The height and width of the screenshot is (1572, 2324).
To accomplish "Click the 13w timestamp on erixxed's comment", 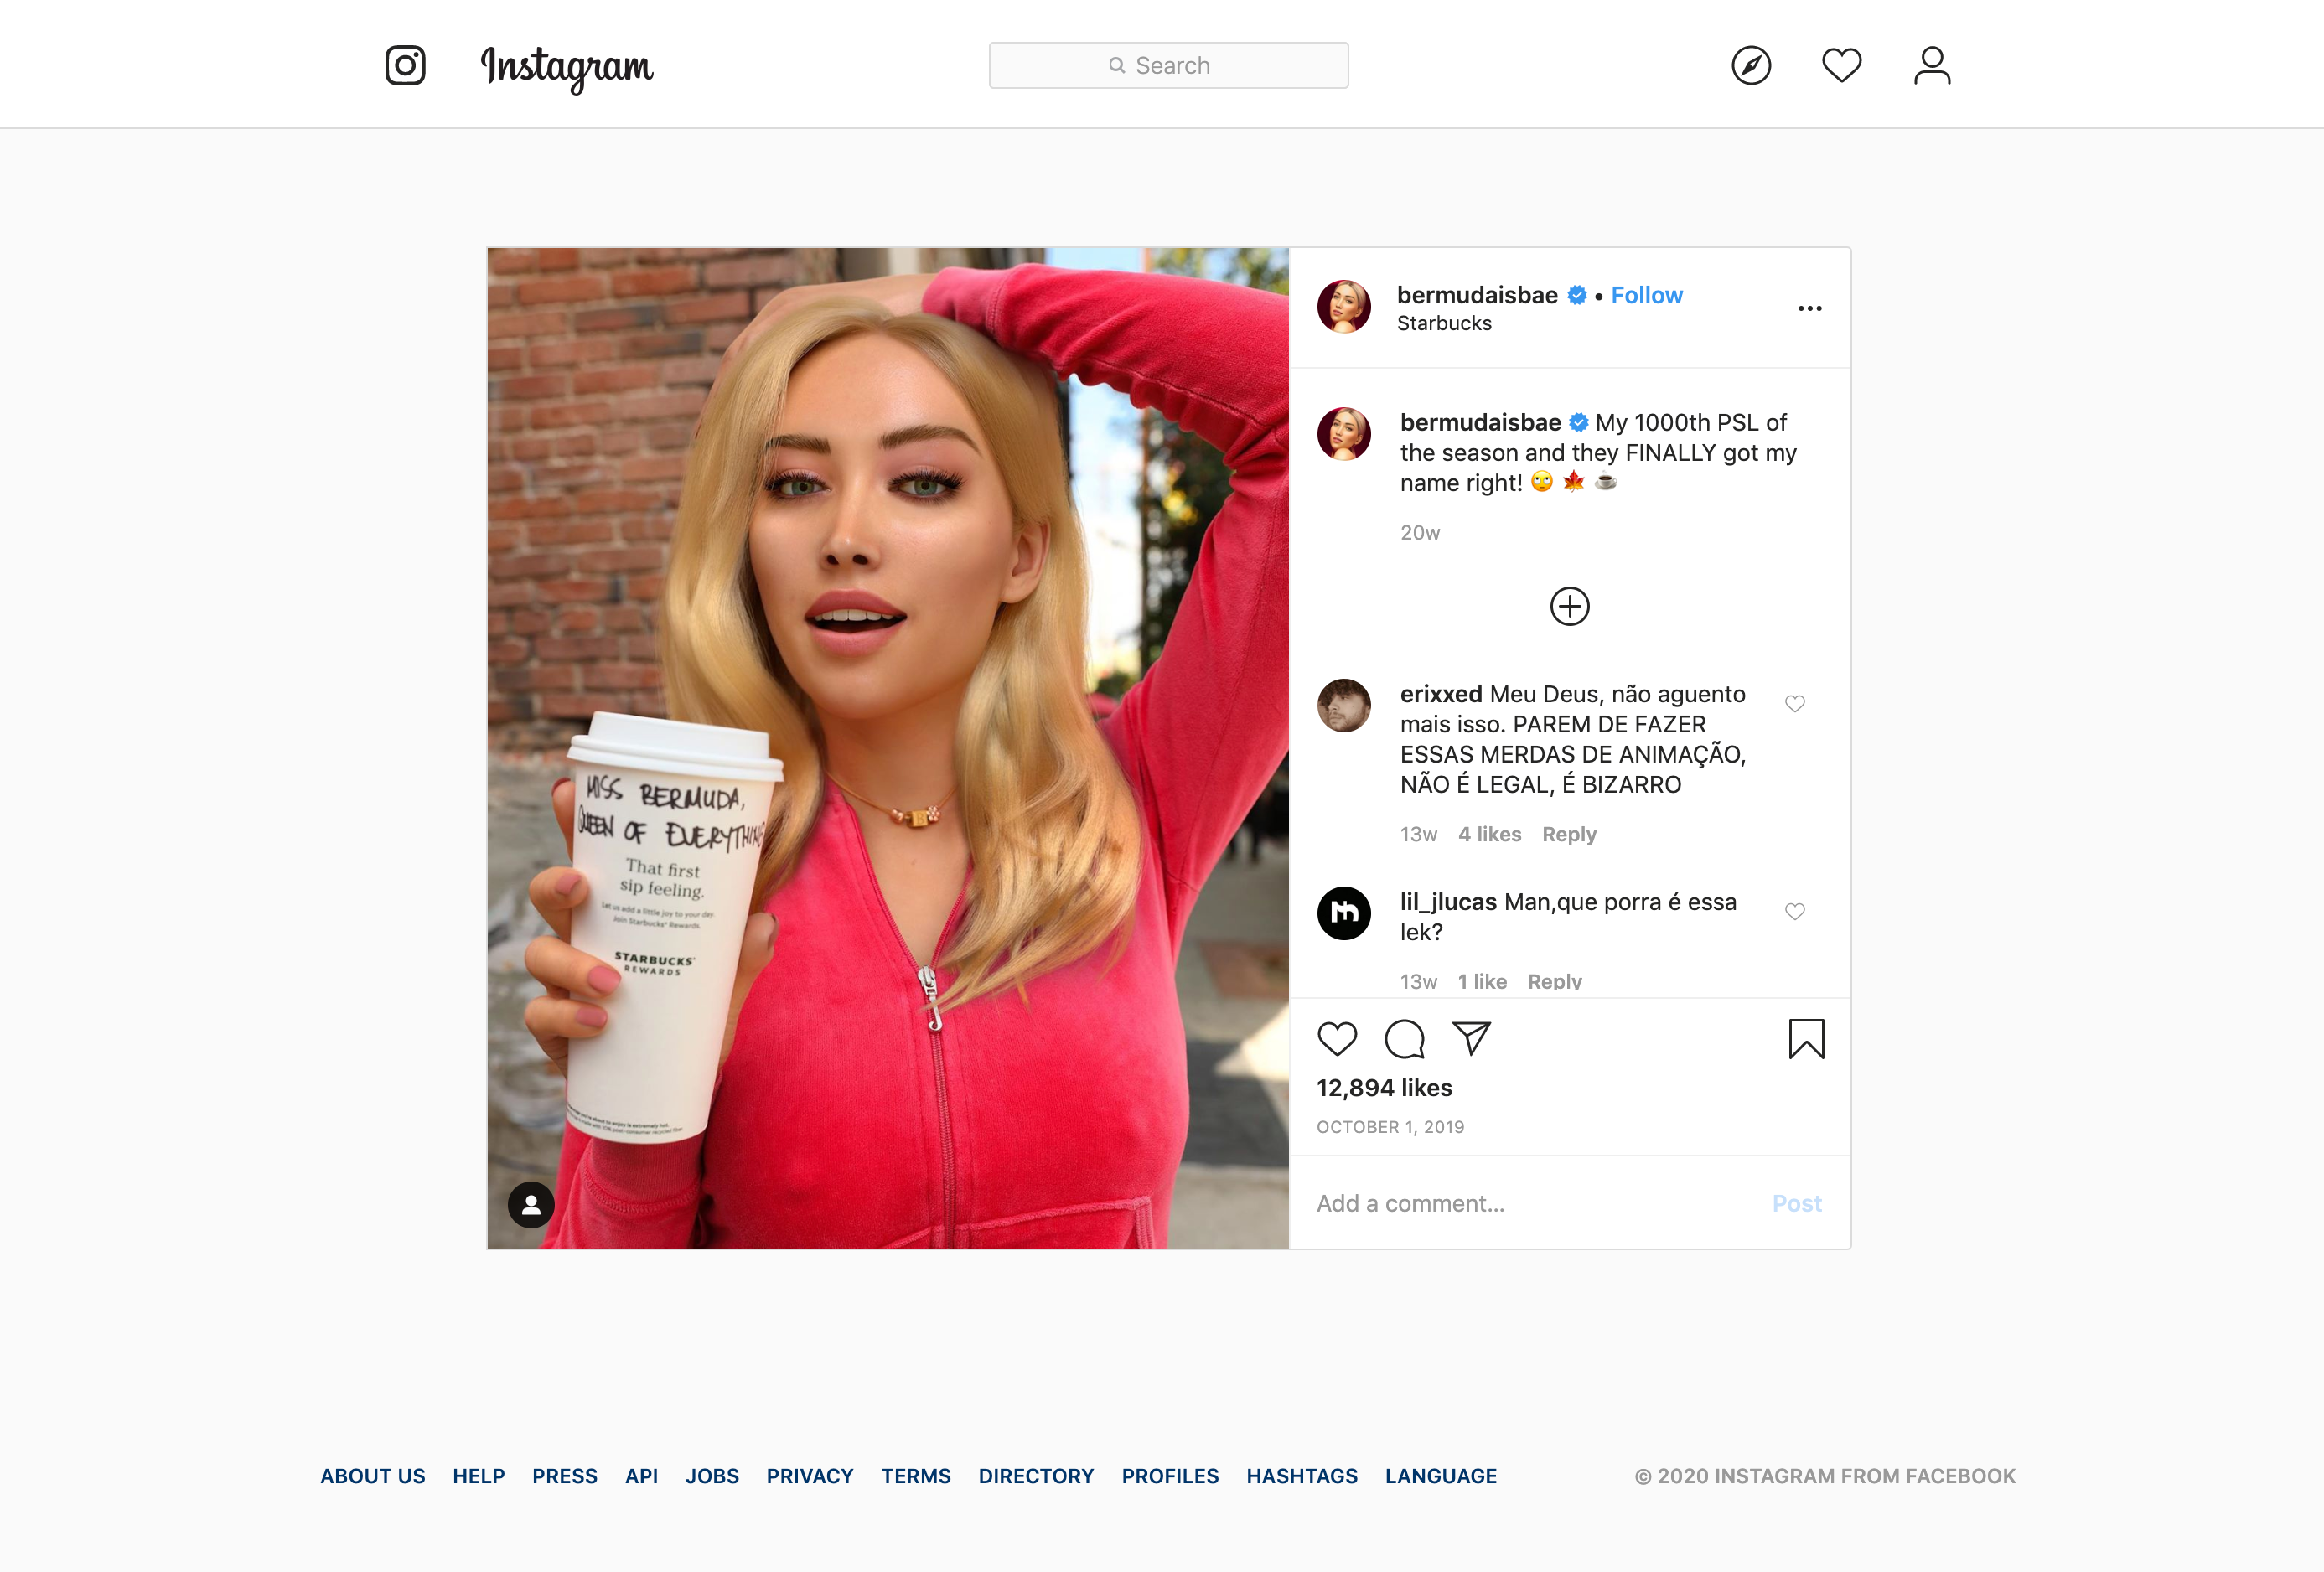I will pyautogui.click(x=1418, y=834).
